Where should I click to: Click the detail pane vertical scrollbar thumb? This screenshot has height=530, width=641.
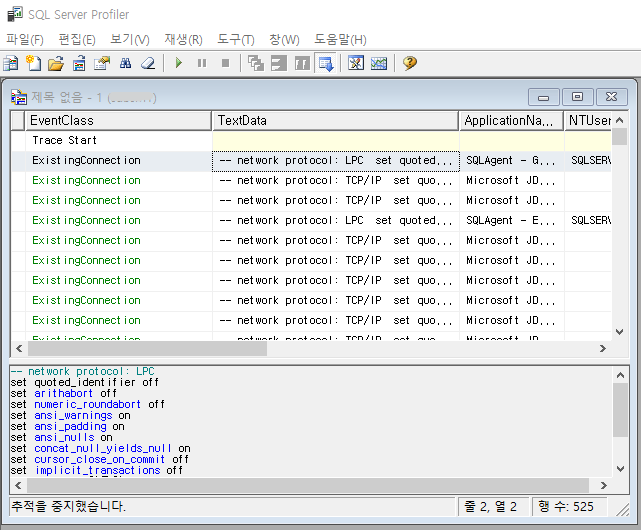pos(620,410)
